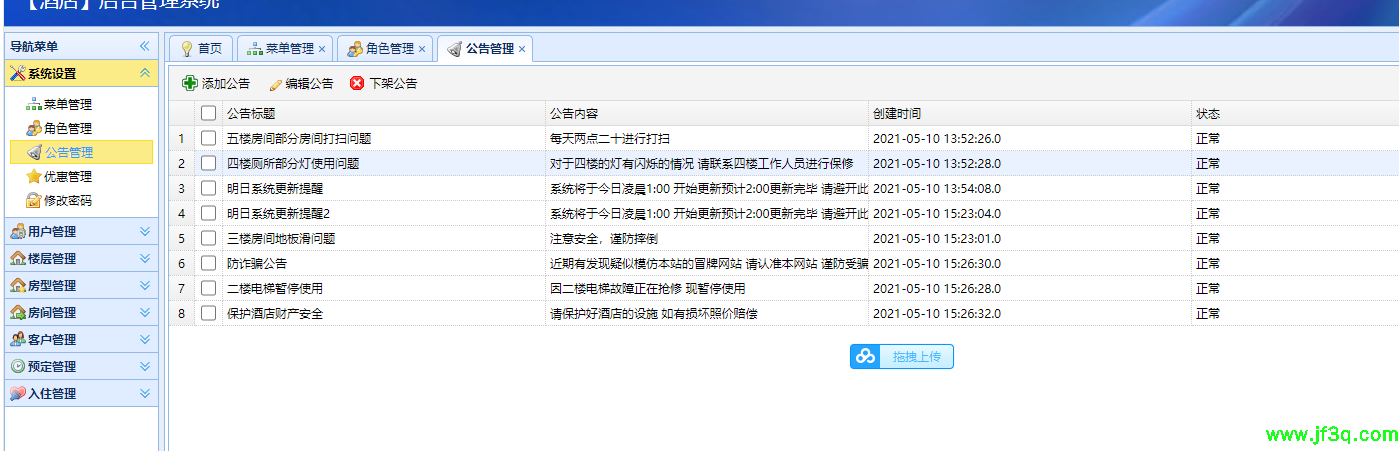Click the green plus icon for 添加公告

tap(190, 83)
